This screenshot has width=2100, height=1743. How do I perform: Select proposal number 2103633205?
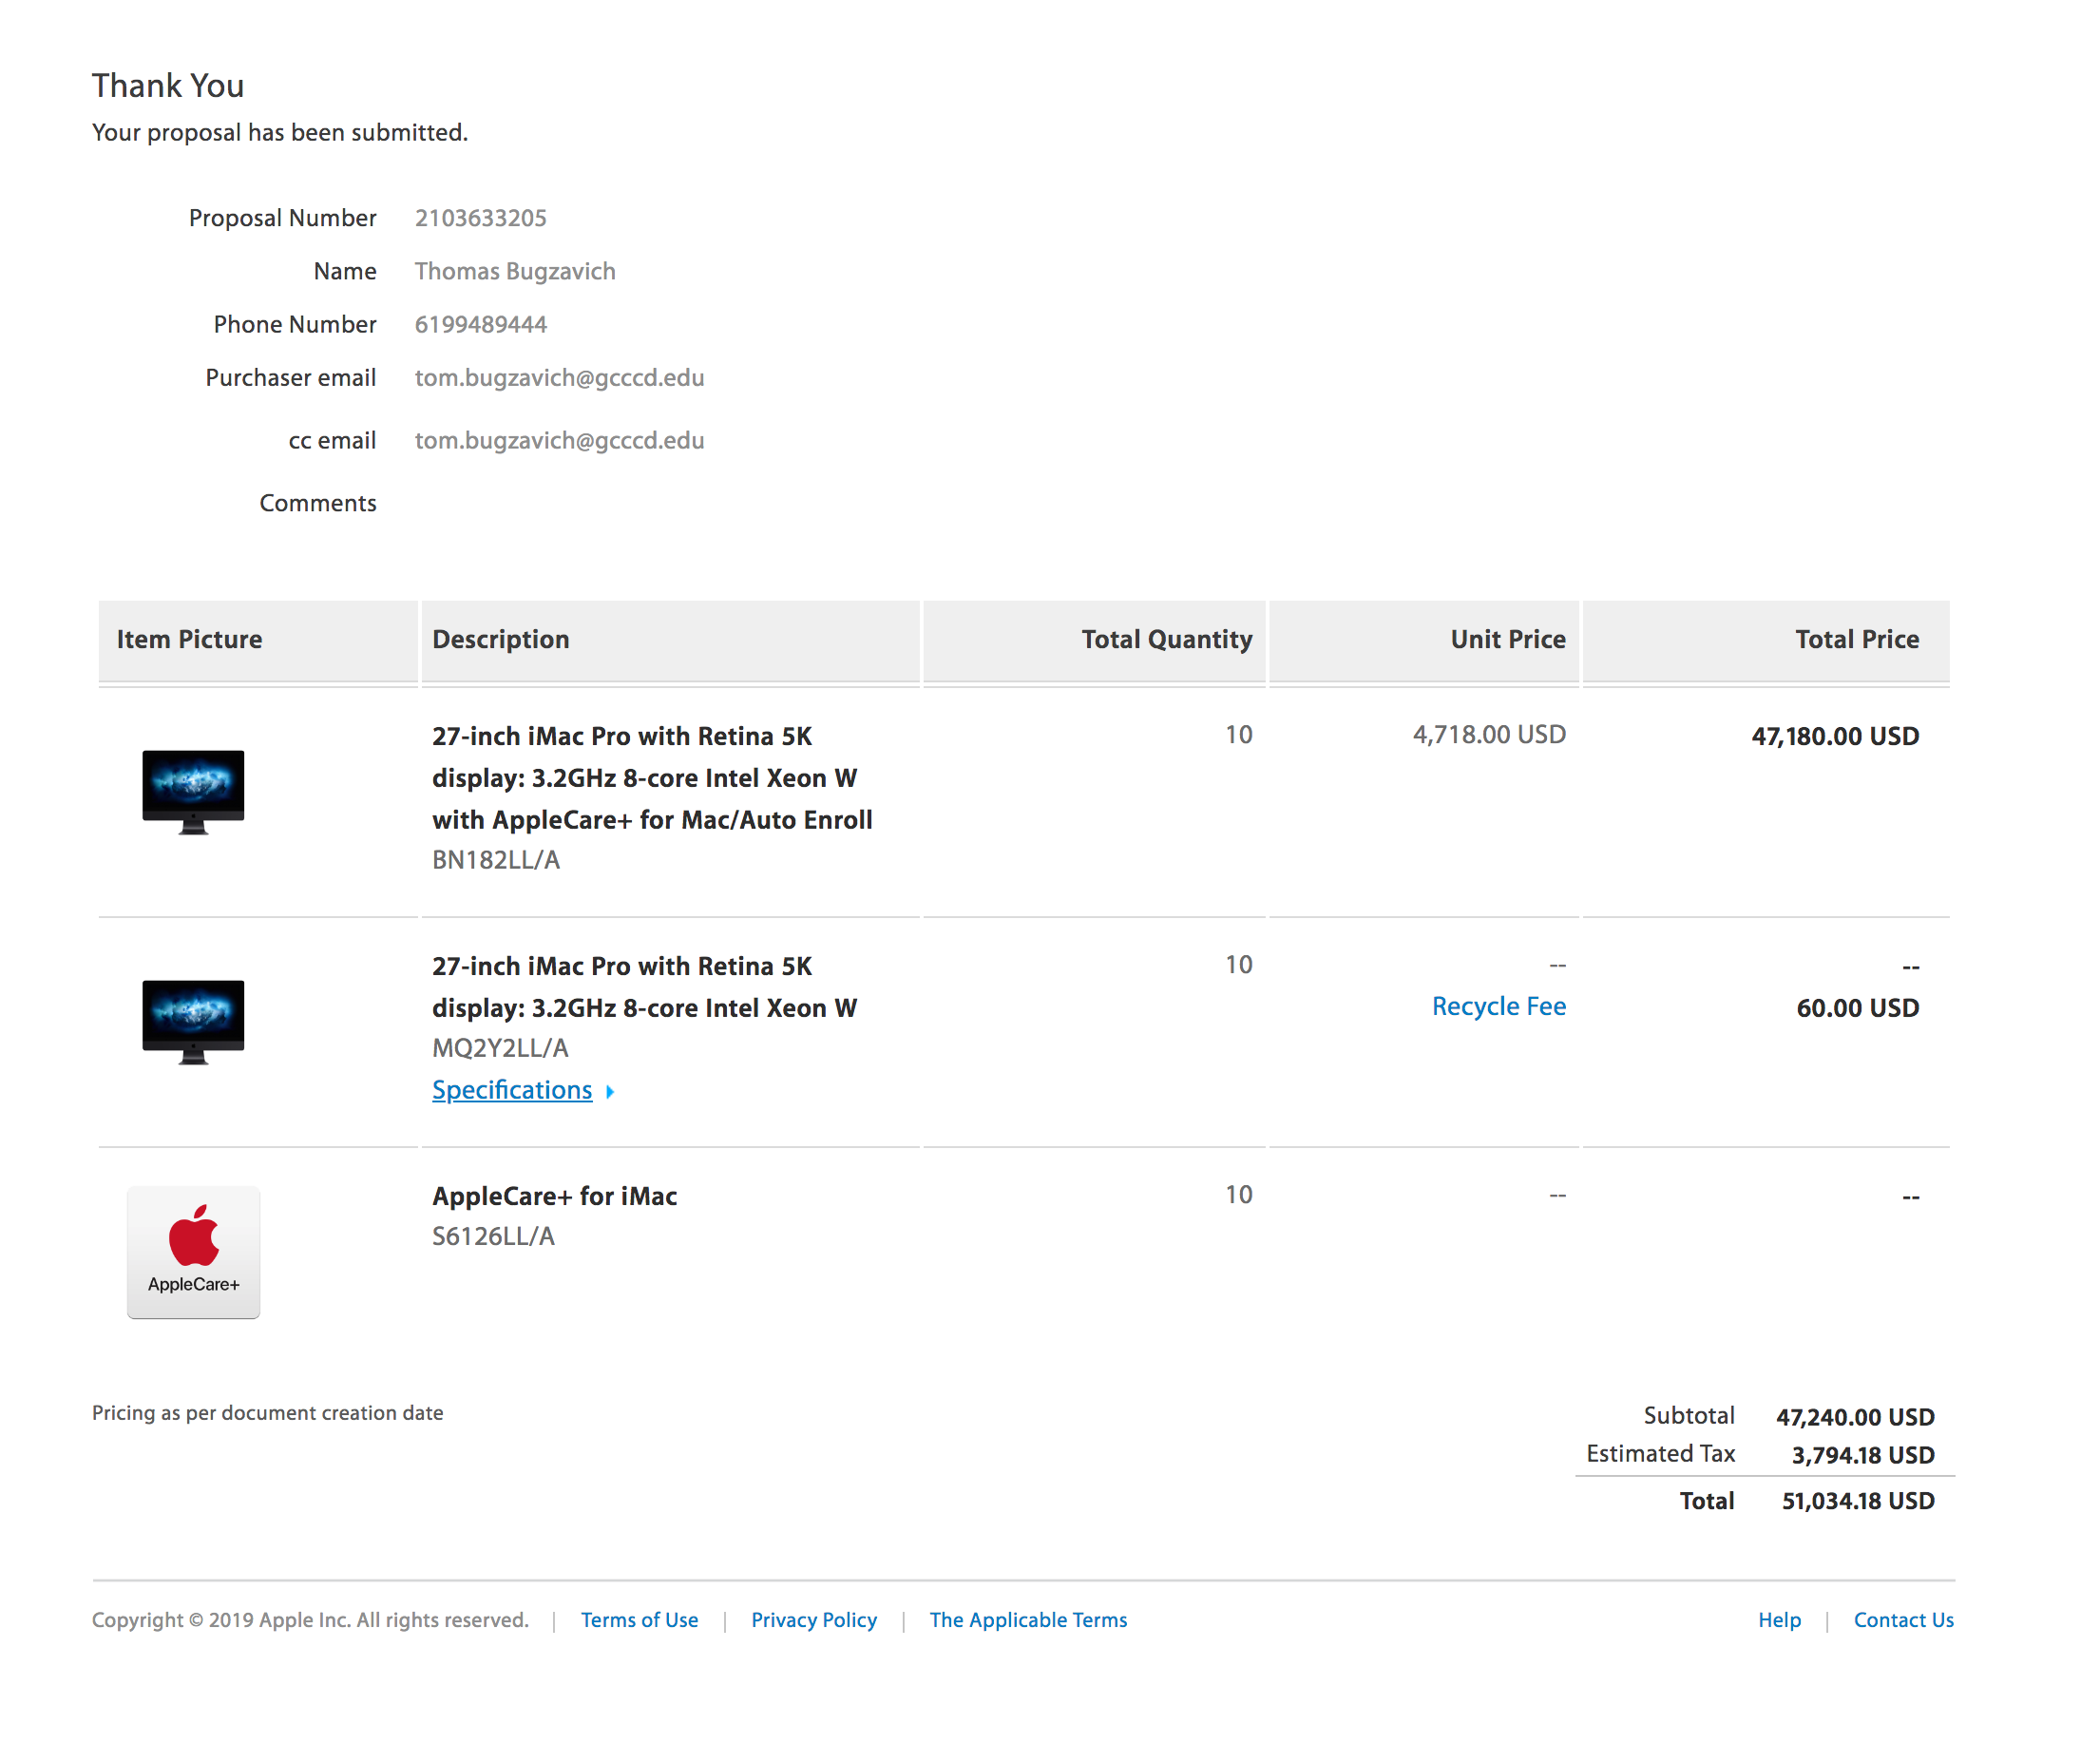point(480,218)
